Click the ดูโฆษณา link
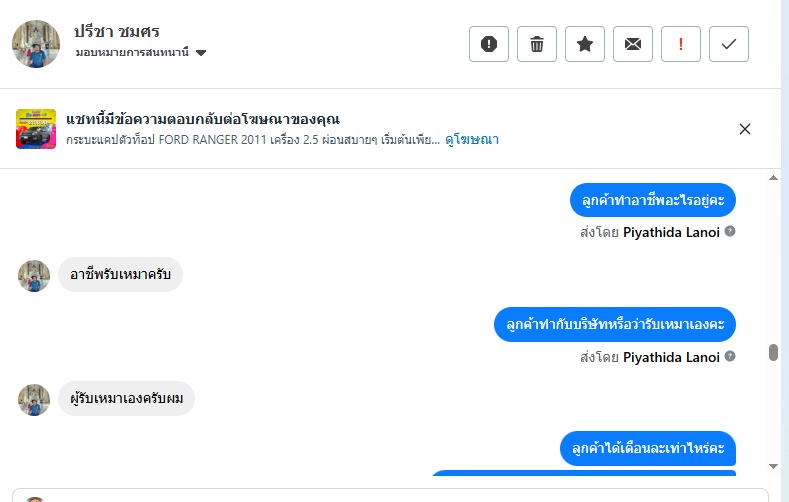789x502 pixels. (472, 140)
